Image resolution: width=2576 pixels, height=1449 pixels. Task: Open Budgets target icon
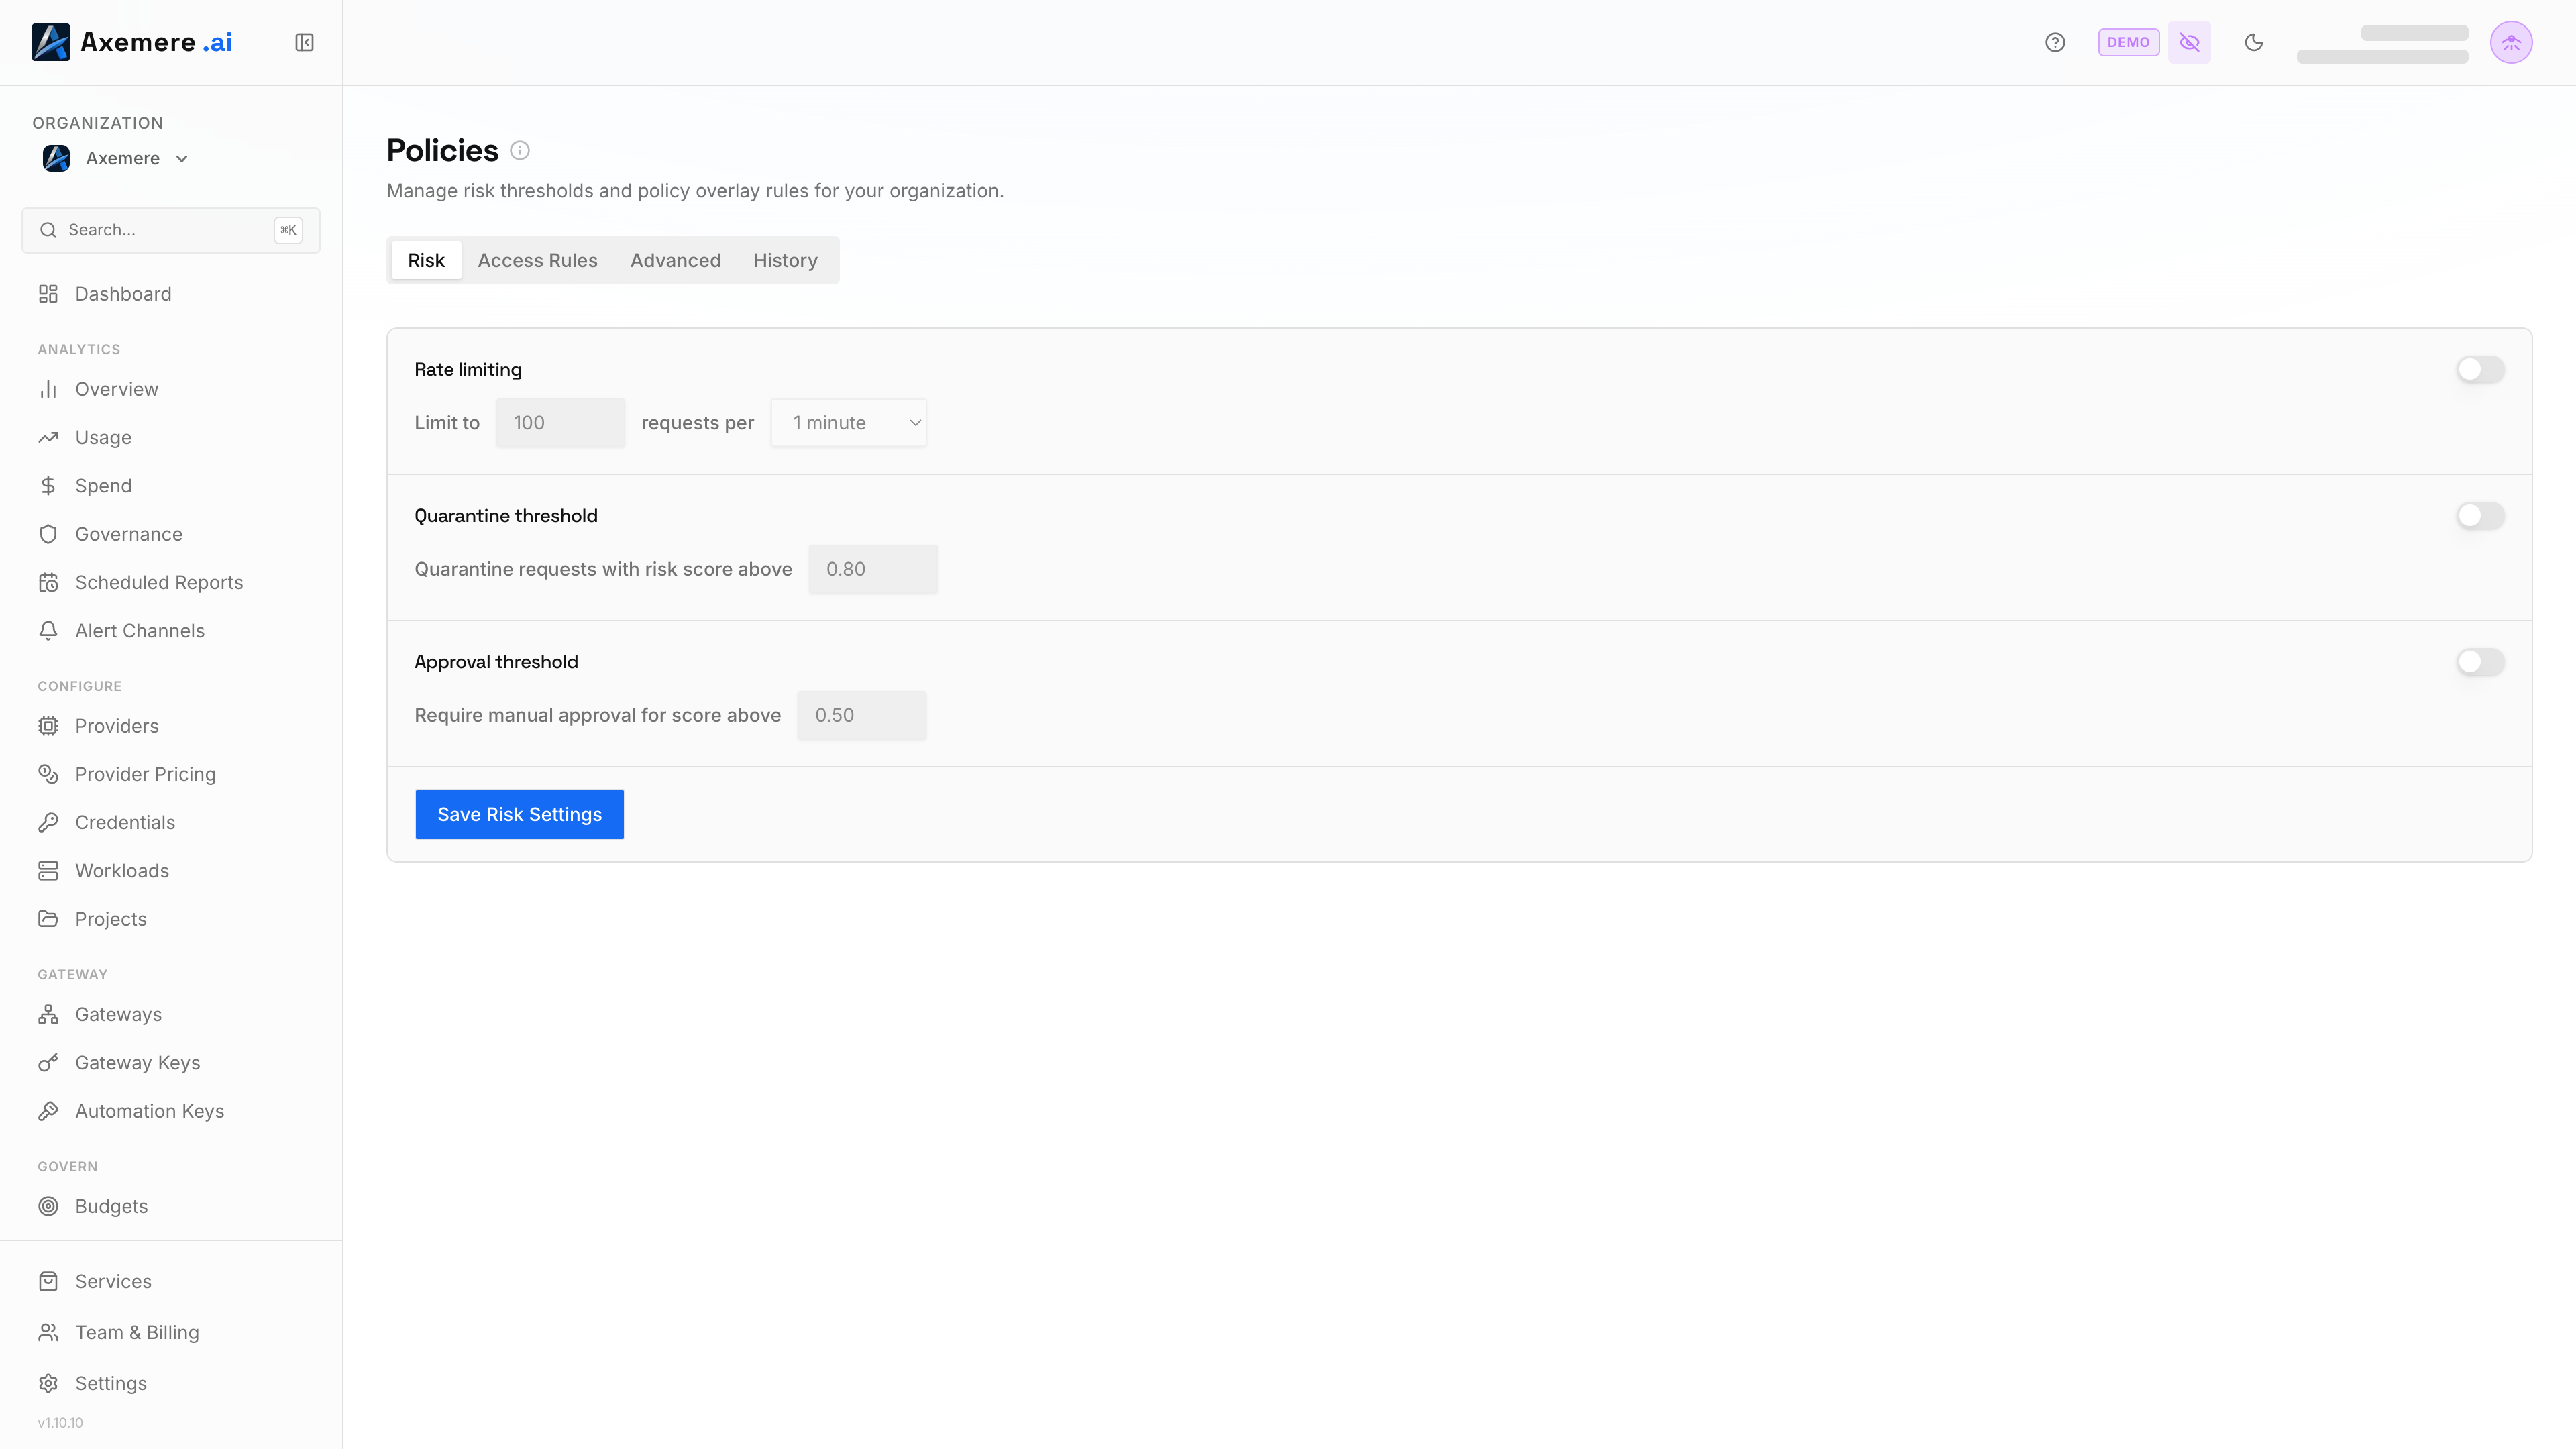coord(48,1206)
